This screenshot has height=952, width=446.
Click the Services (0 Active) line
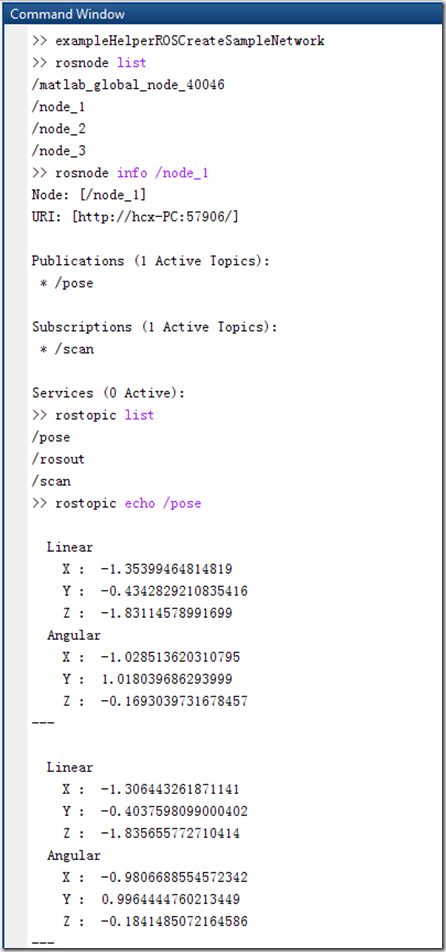click(109, 393)
